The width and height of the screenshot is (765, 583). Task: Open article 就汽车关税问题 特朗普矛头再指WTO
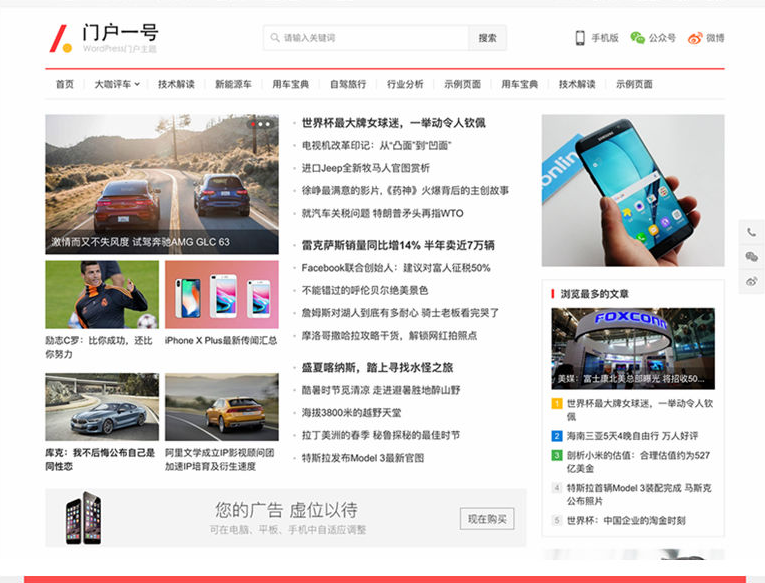pyautogui.click(x=382, y=213)
